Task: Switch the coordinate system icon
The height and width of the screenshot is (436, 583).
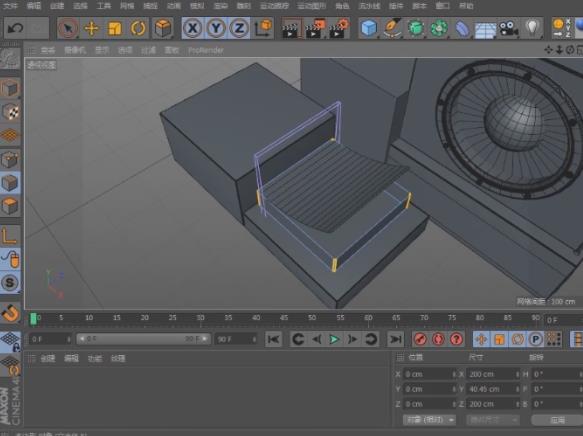Action: pyautogui.click(x=263, y=28)
